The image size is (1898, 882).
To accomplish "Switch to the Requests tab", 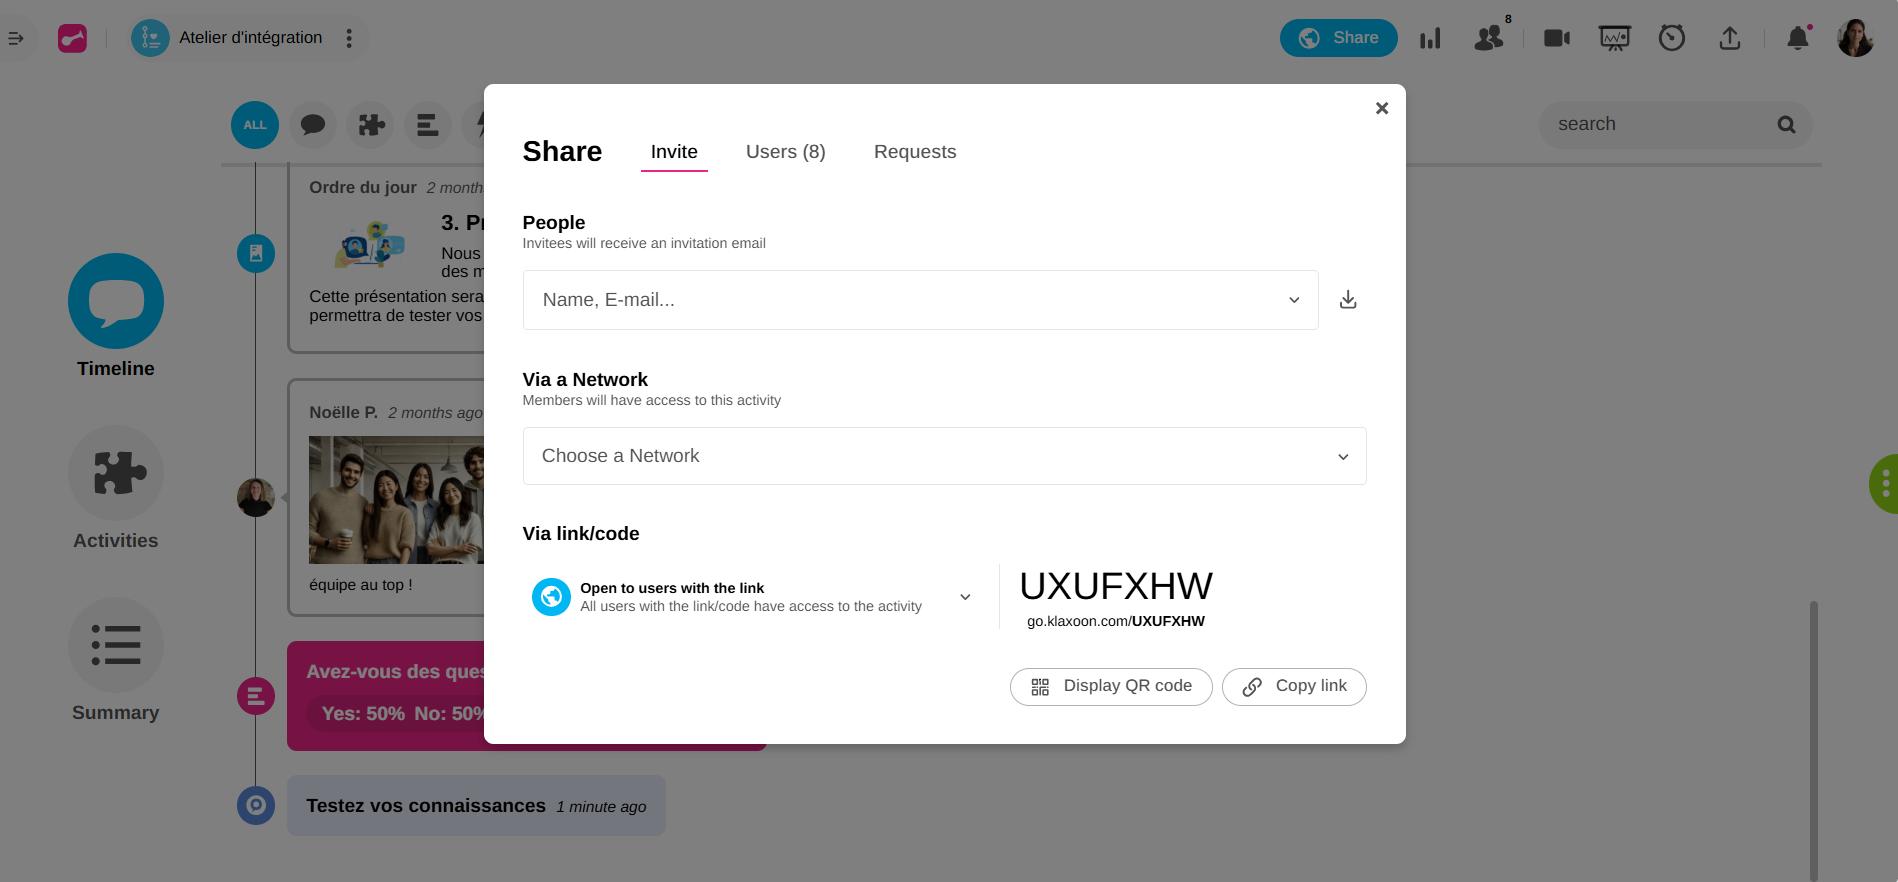I will [914, 152].
